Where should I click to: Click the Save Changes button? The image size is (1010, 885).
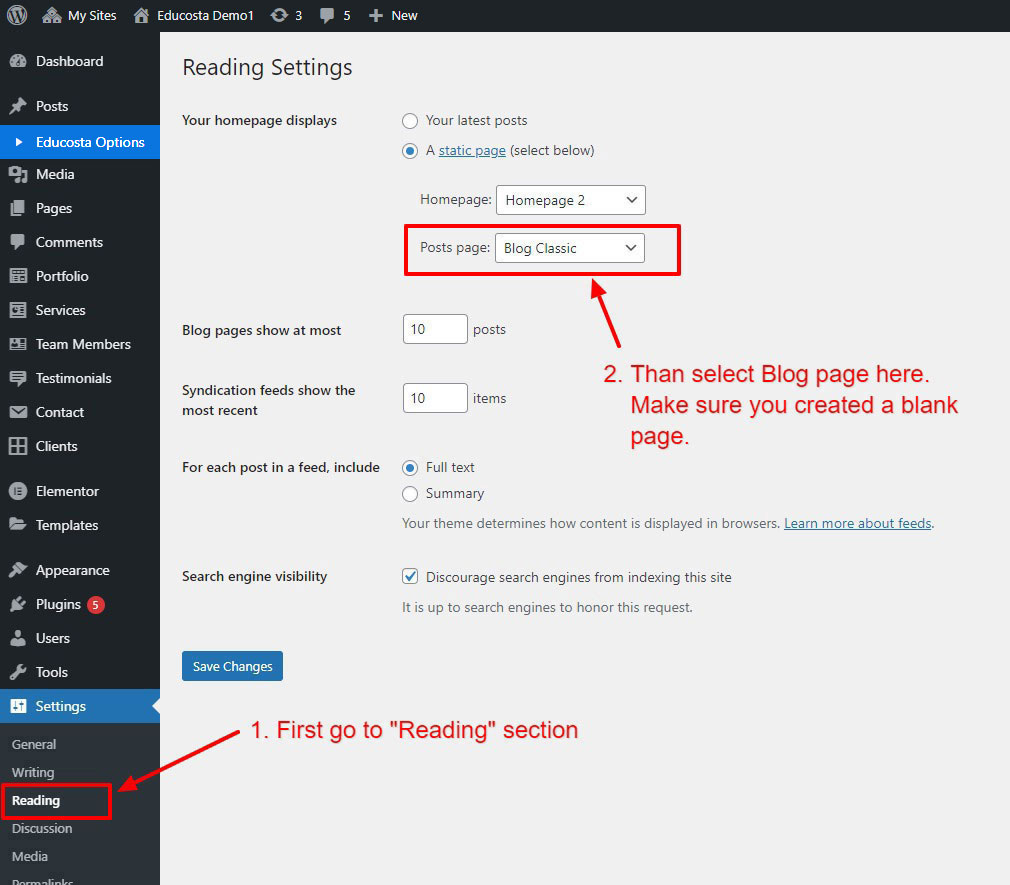click(x=232, y=666)
